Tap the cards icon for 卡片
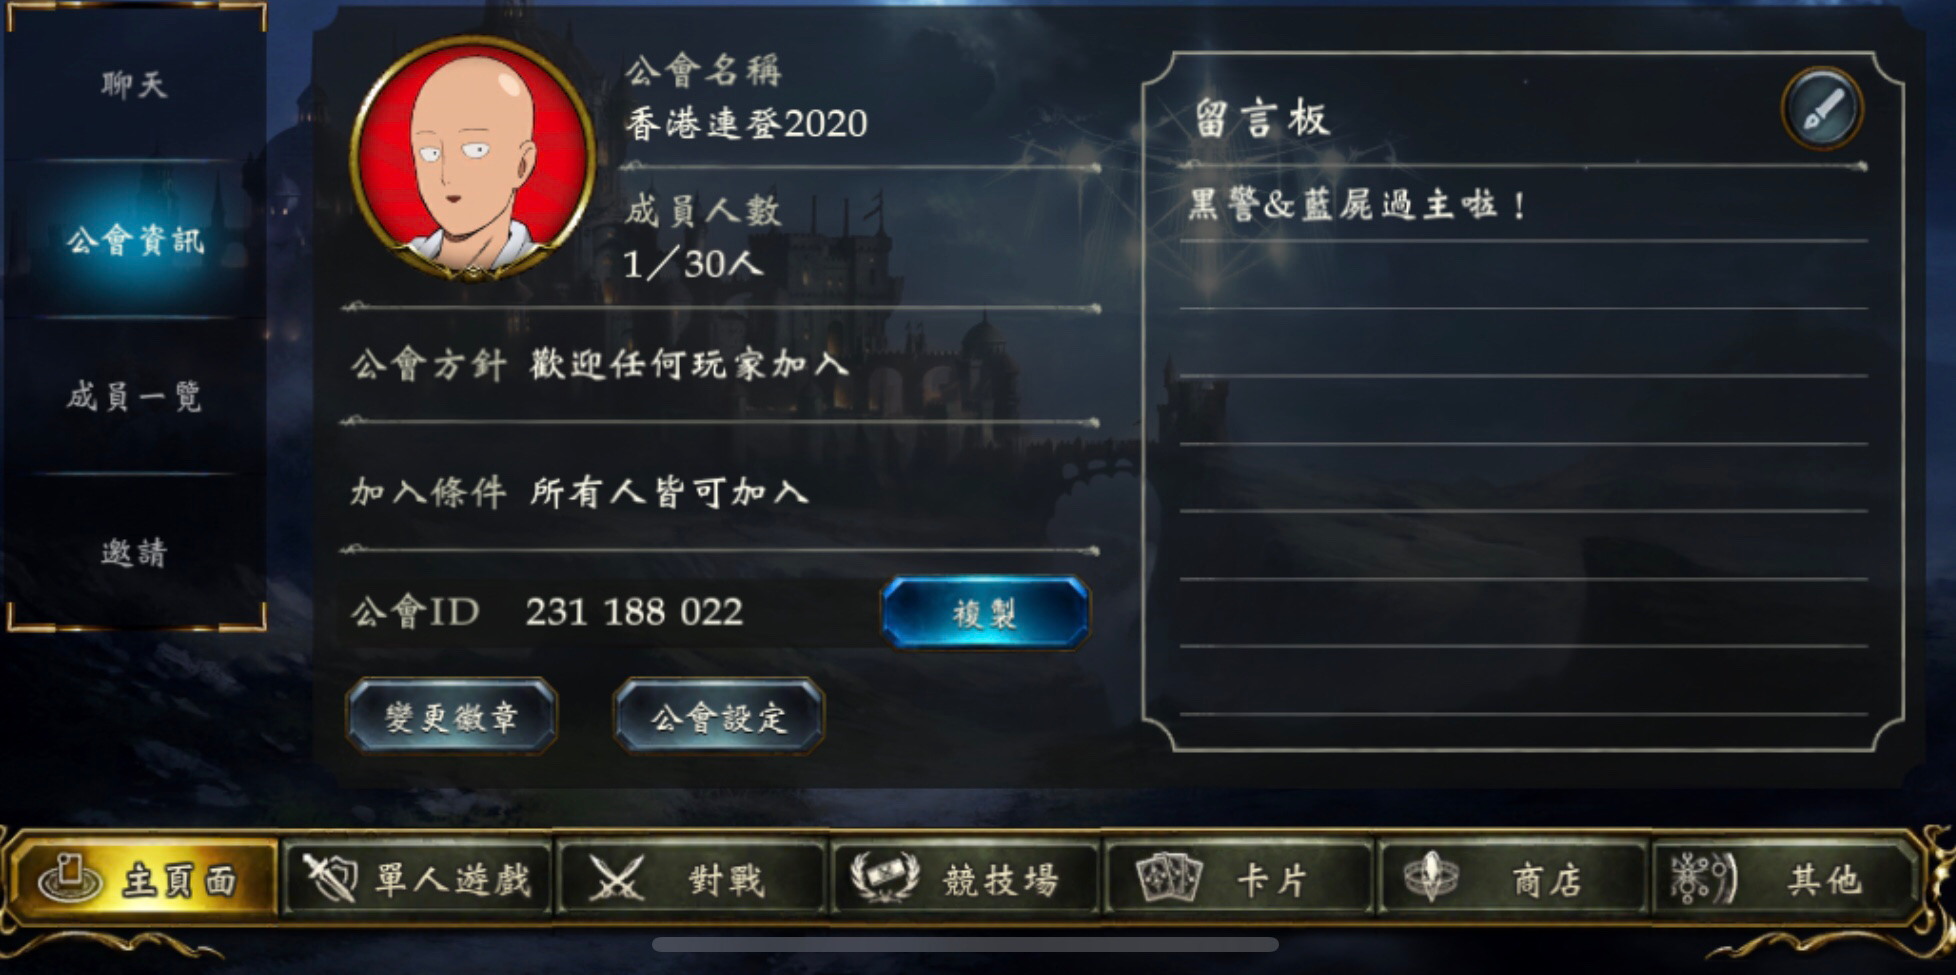The width and height of the screenshot is (1956, 975). (1168, 878)
